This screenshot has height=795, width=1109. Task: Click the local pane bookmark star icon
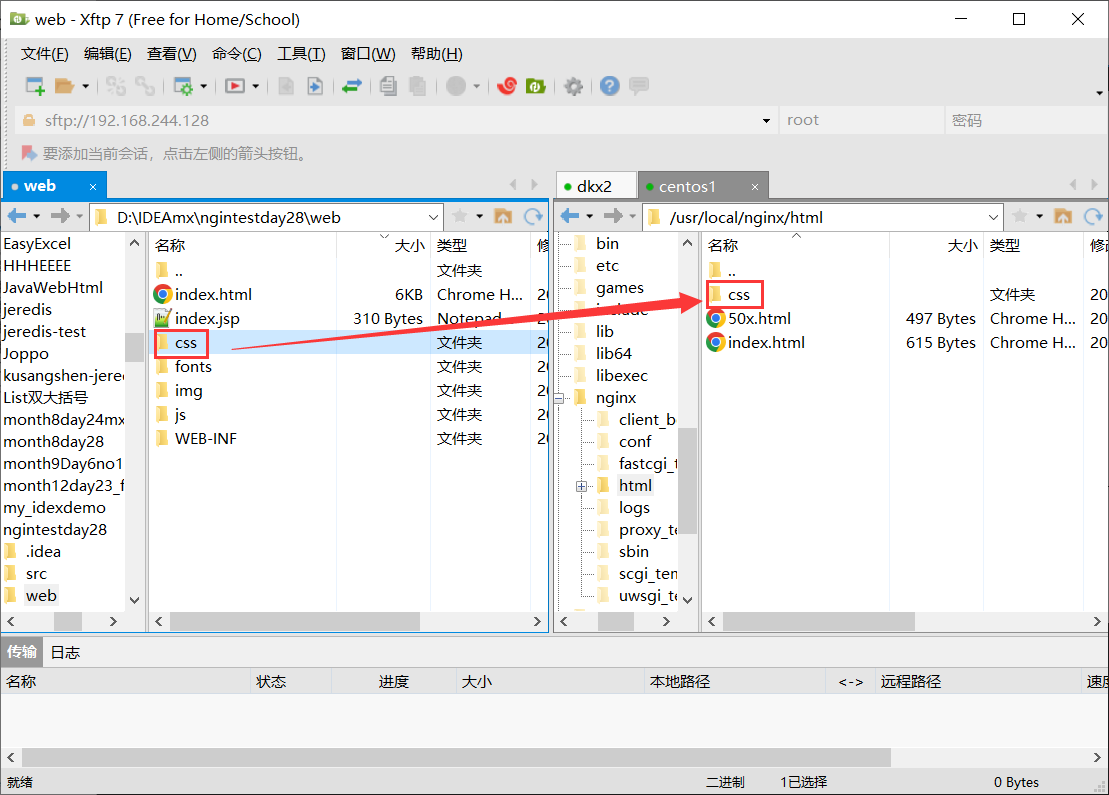(460, 216)
